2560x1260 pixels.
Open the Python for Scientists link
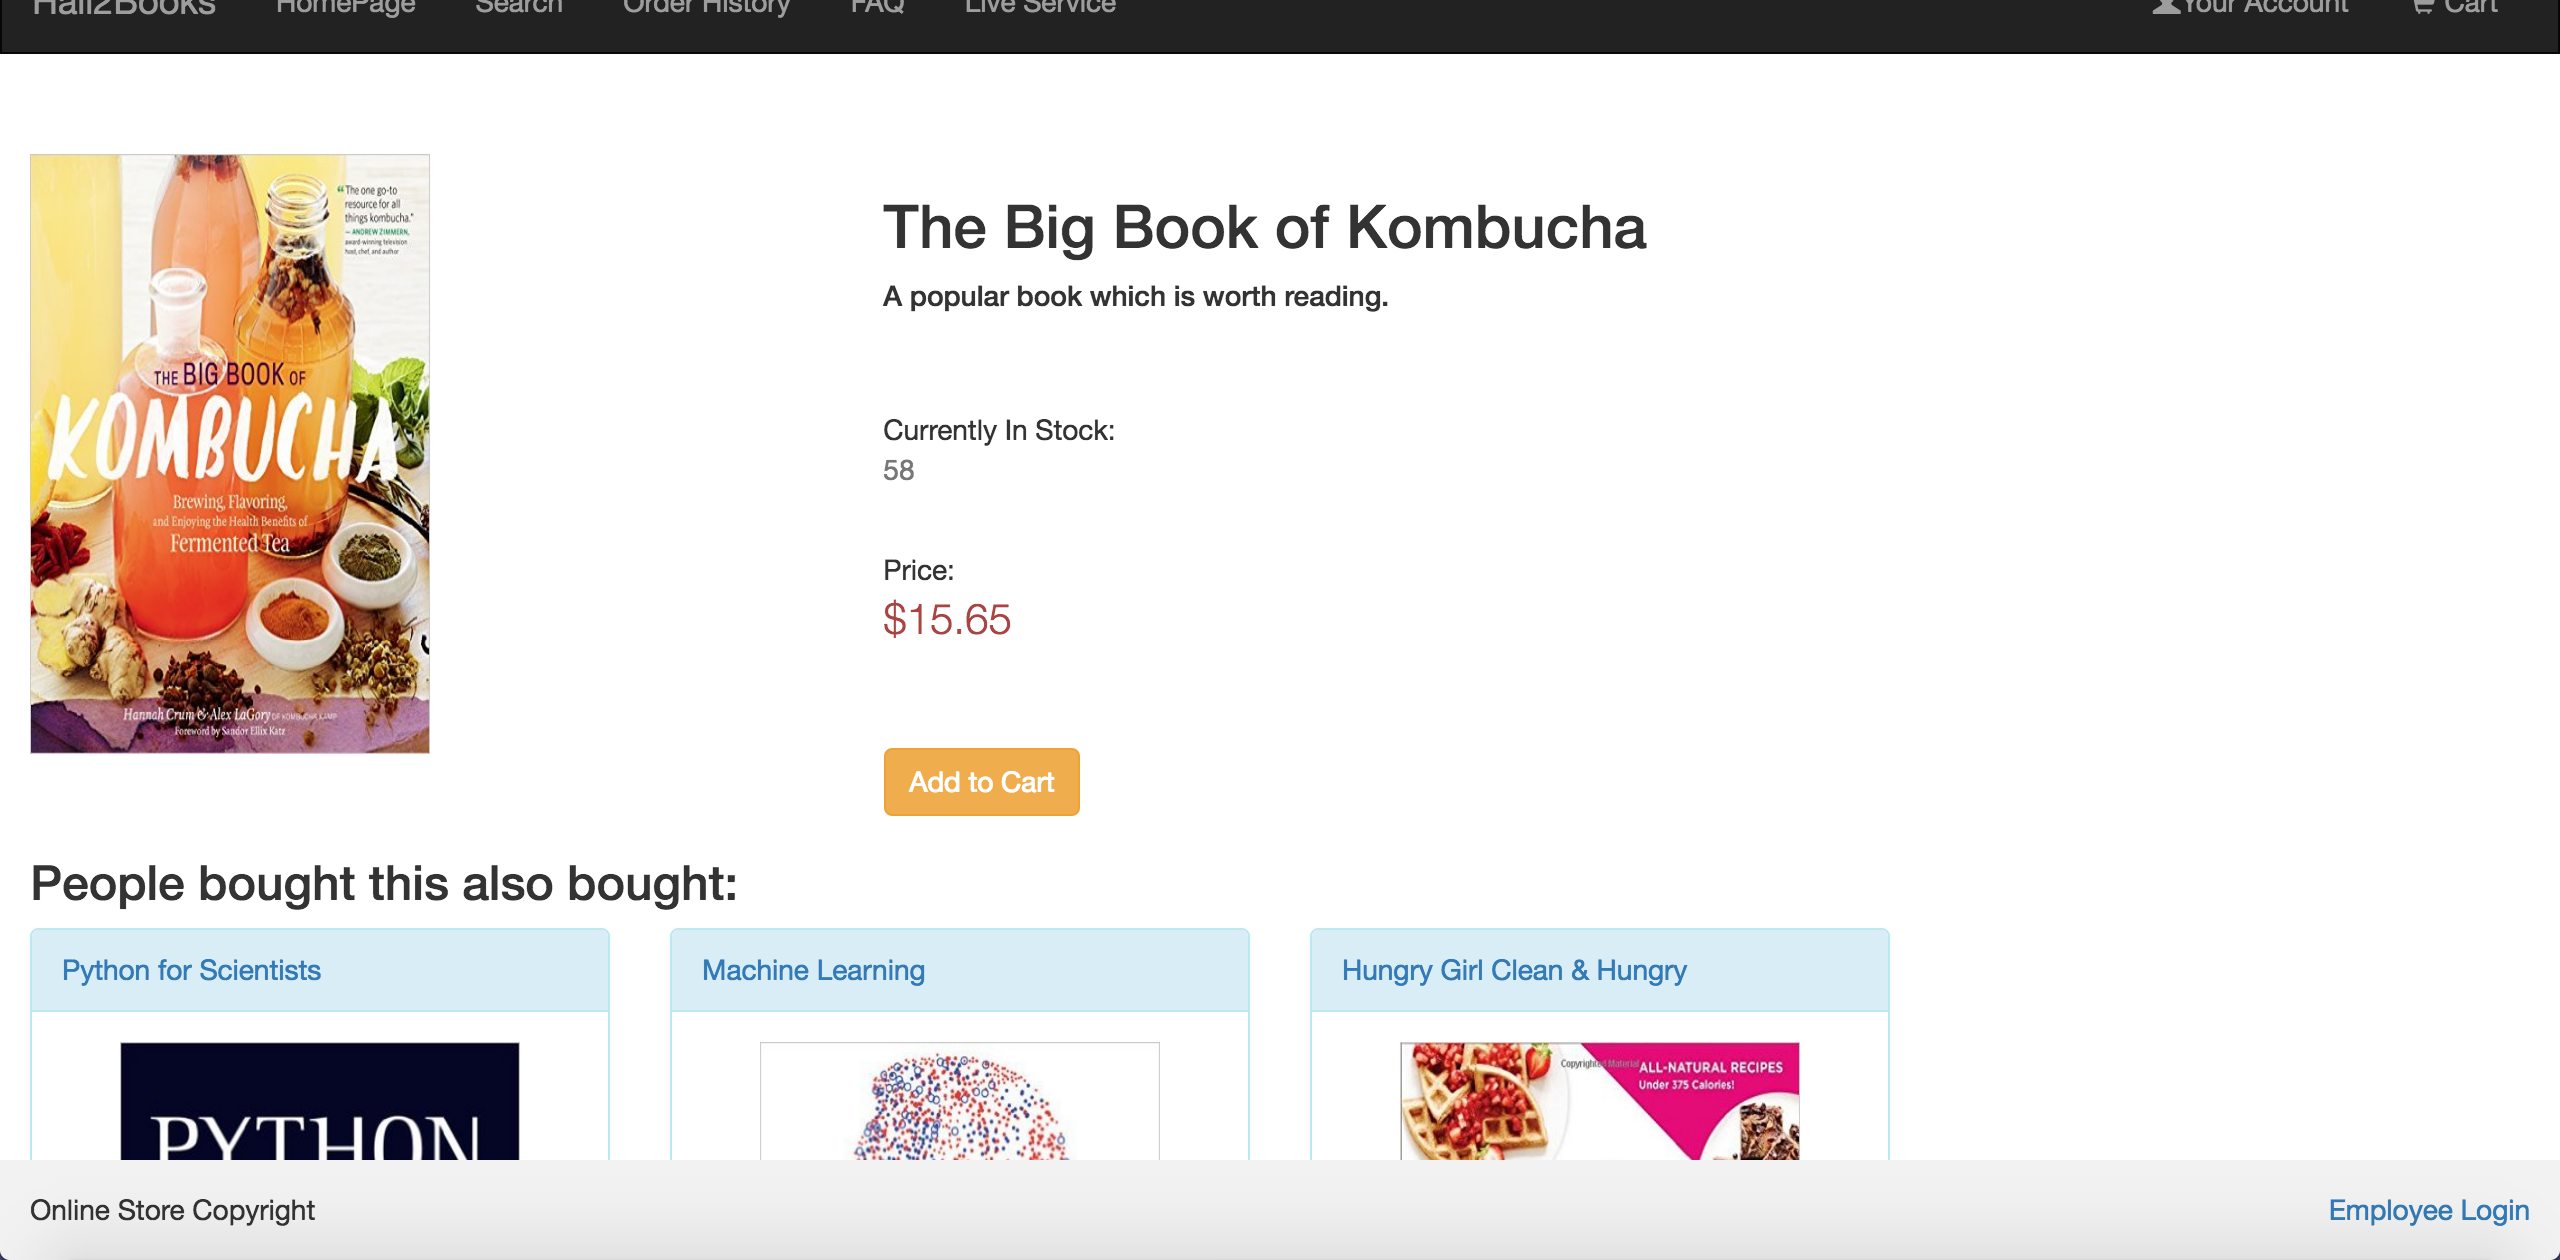(x=191, y=970)
